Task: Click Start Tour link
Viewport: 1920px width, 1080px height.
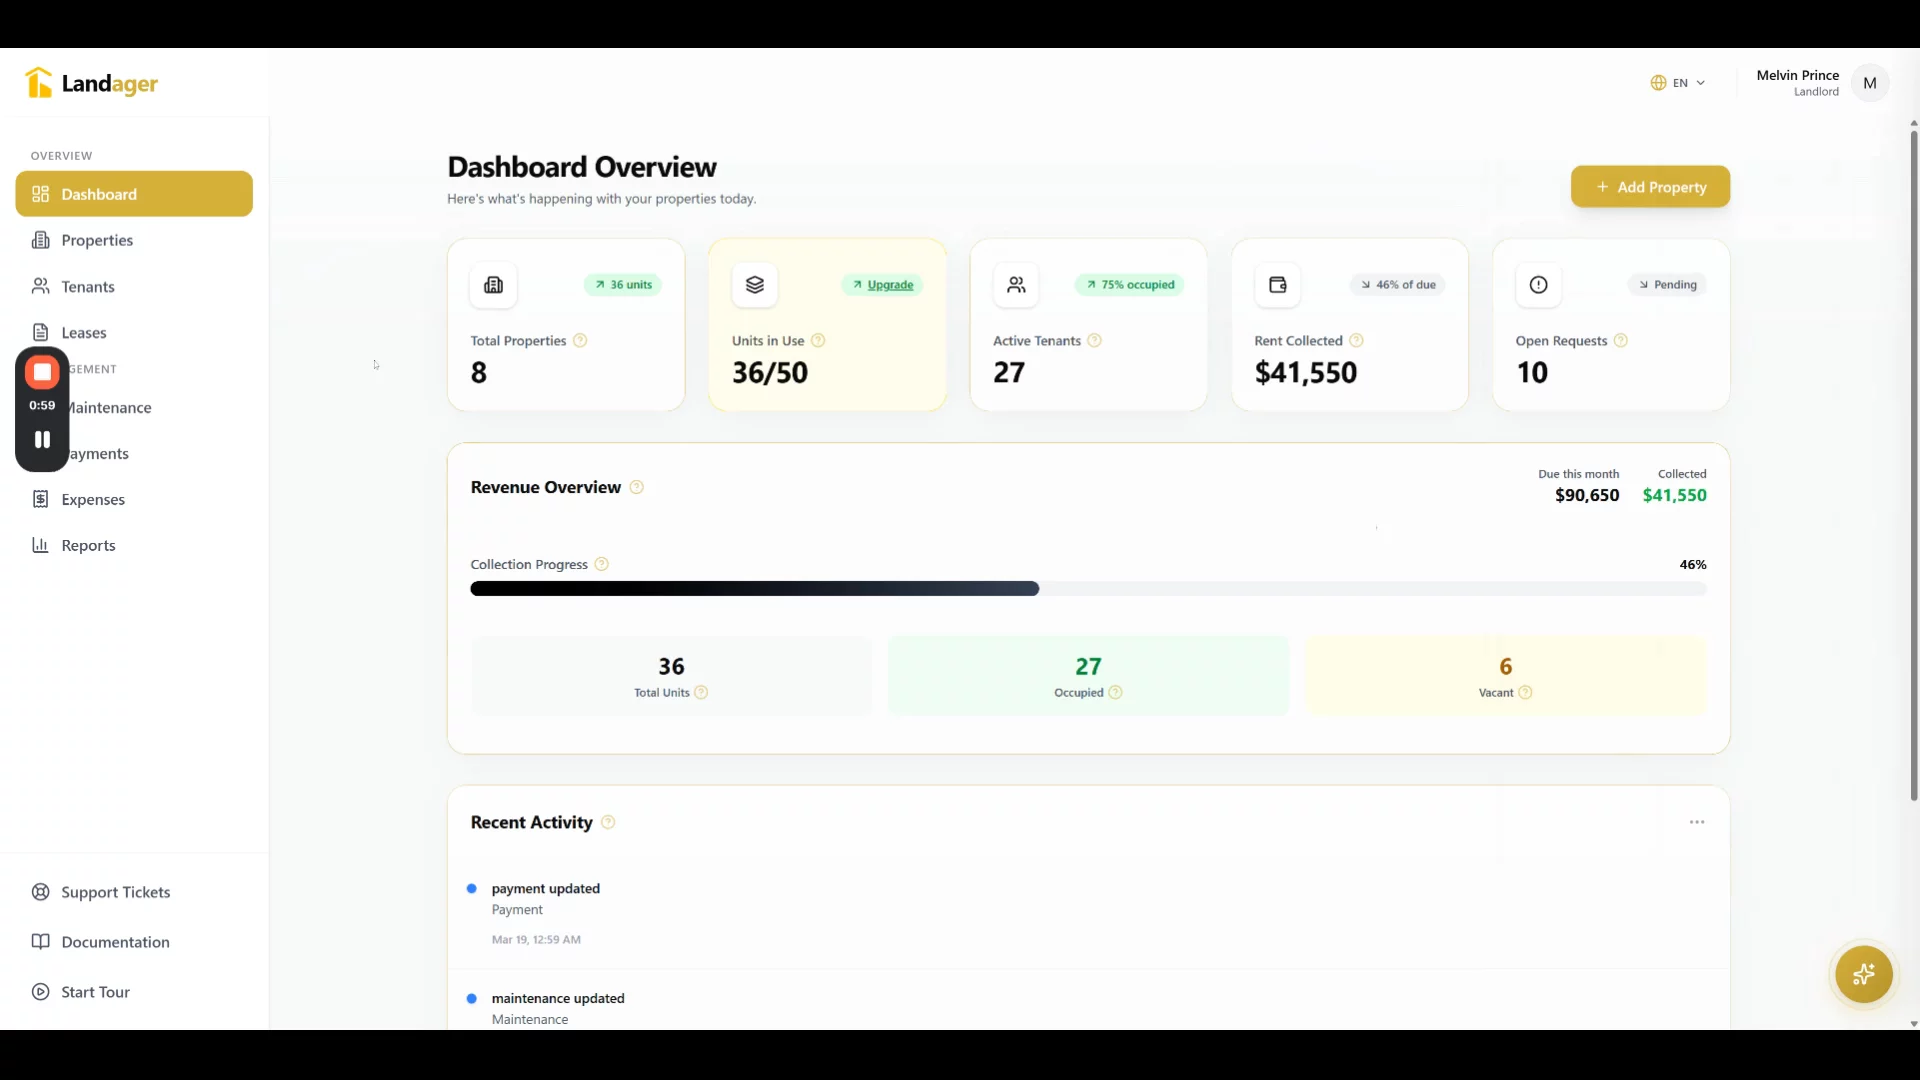Action: (134, 992)
